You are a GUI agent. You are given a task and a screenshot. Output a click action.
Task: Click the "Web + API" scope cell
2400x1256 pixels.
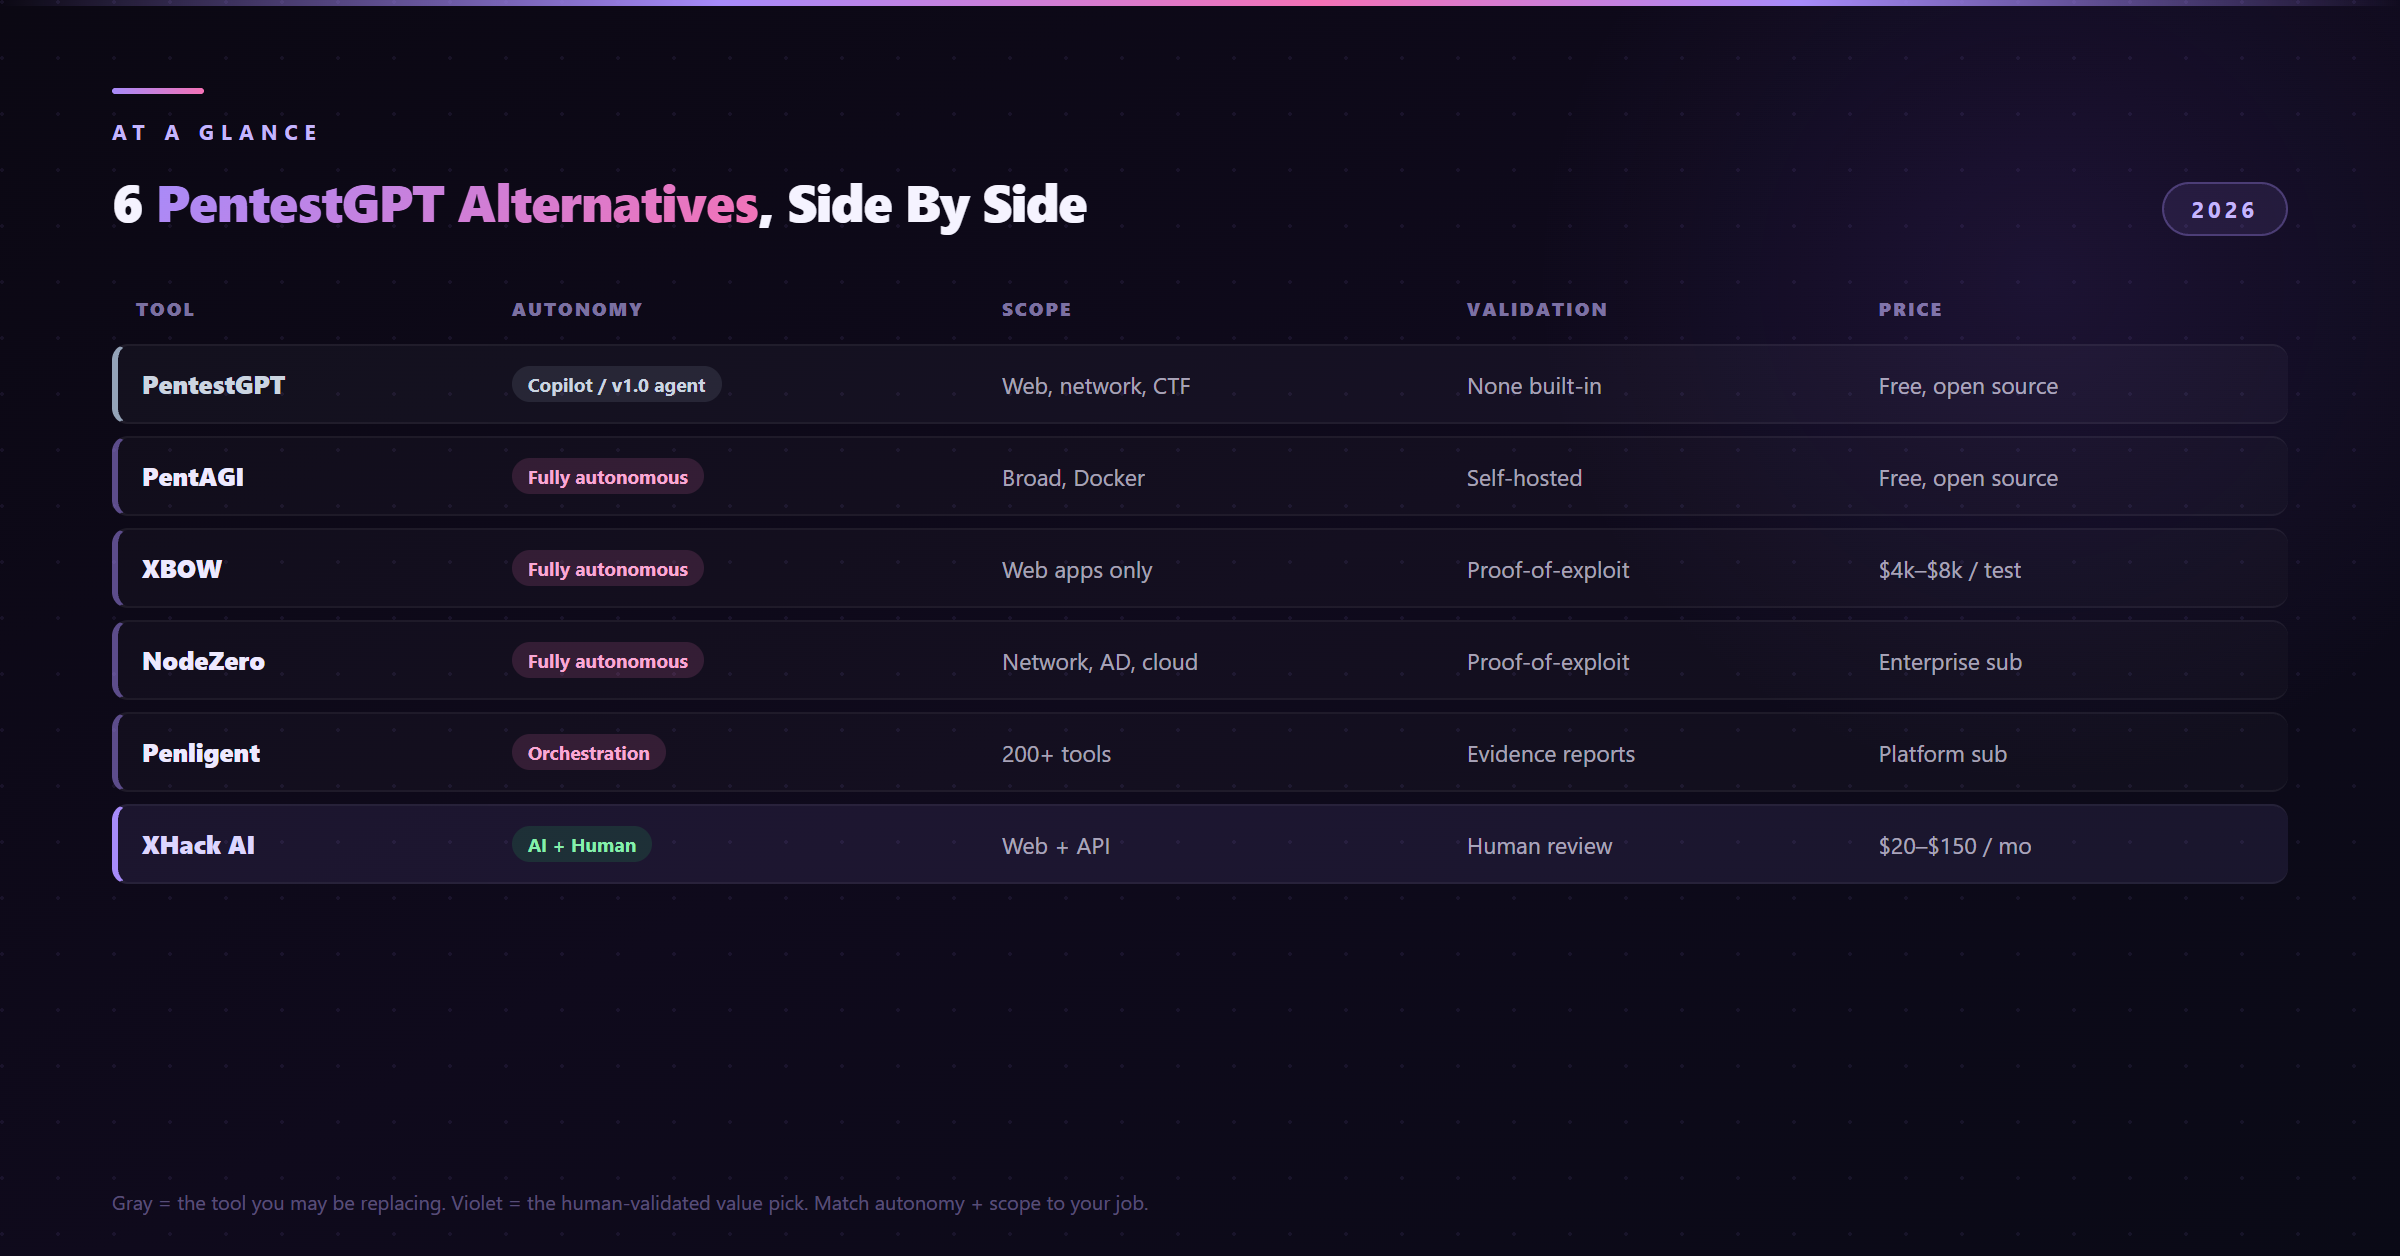point(1056,846)
